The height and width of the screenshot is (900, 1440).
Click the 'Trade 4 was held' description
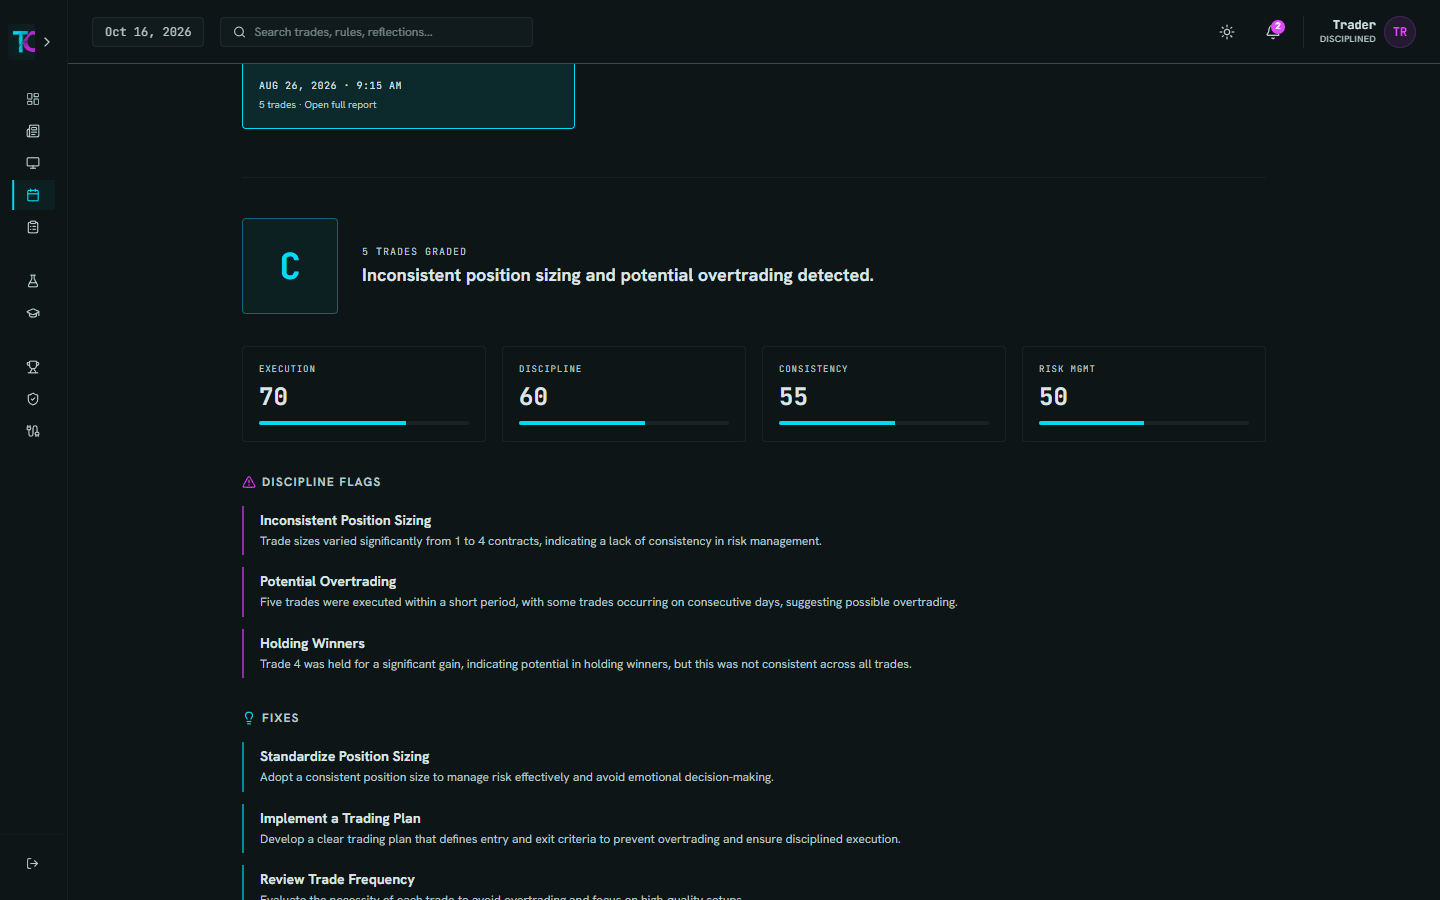point(586,664)
